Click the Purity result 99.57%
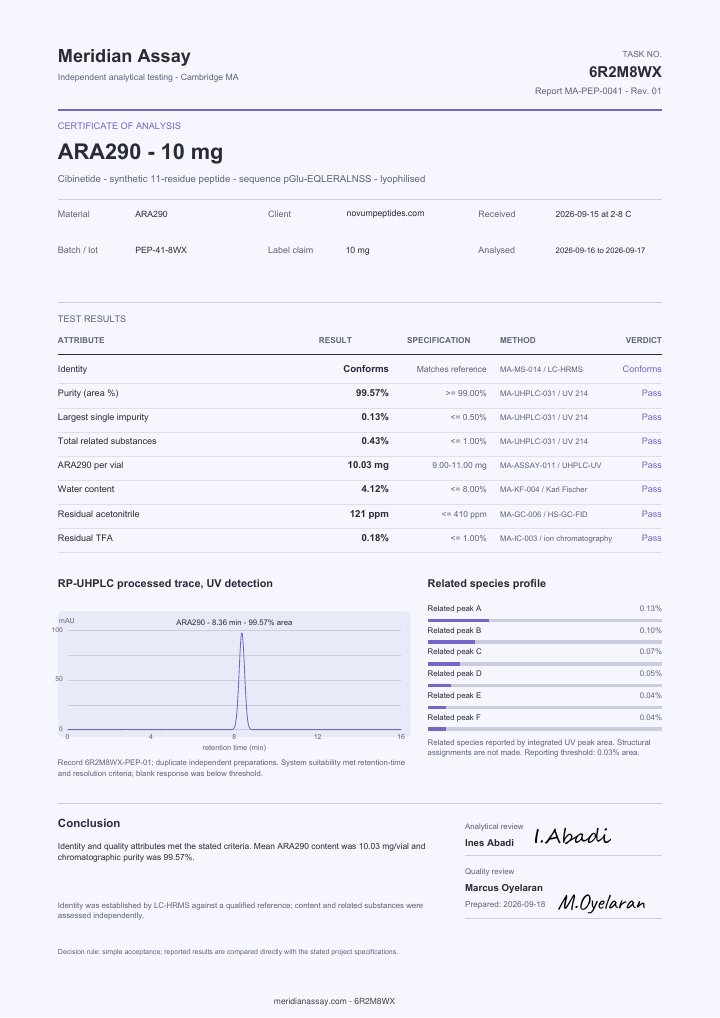 pos(372,393)
